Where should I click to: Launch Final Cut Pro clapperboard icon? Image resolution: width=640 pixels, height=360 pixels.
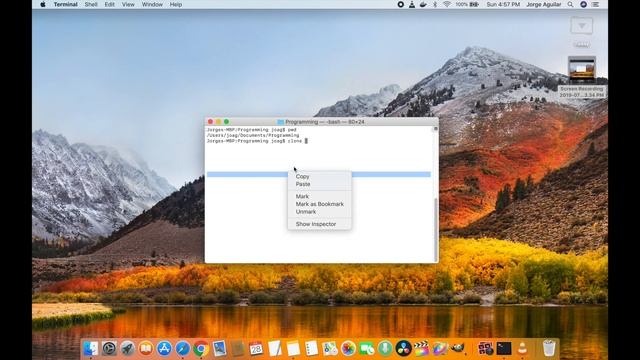click(x=422, y=348)
